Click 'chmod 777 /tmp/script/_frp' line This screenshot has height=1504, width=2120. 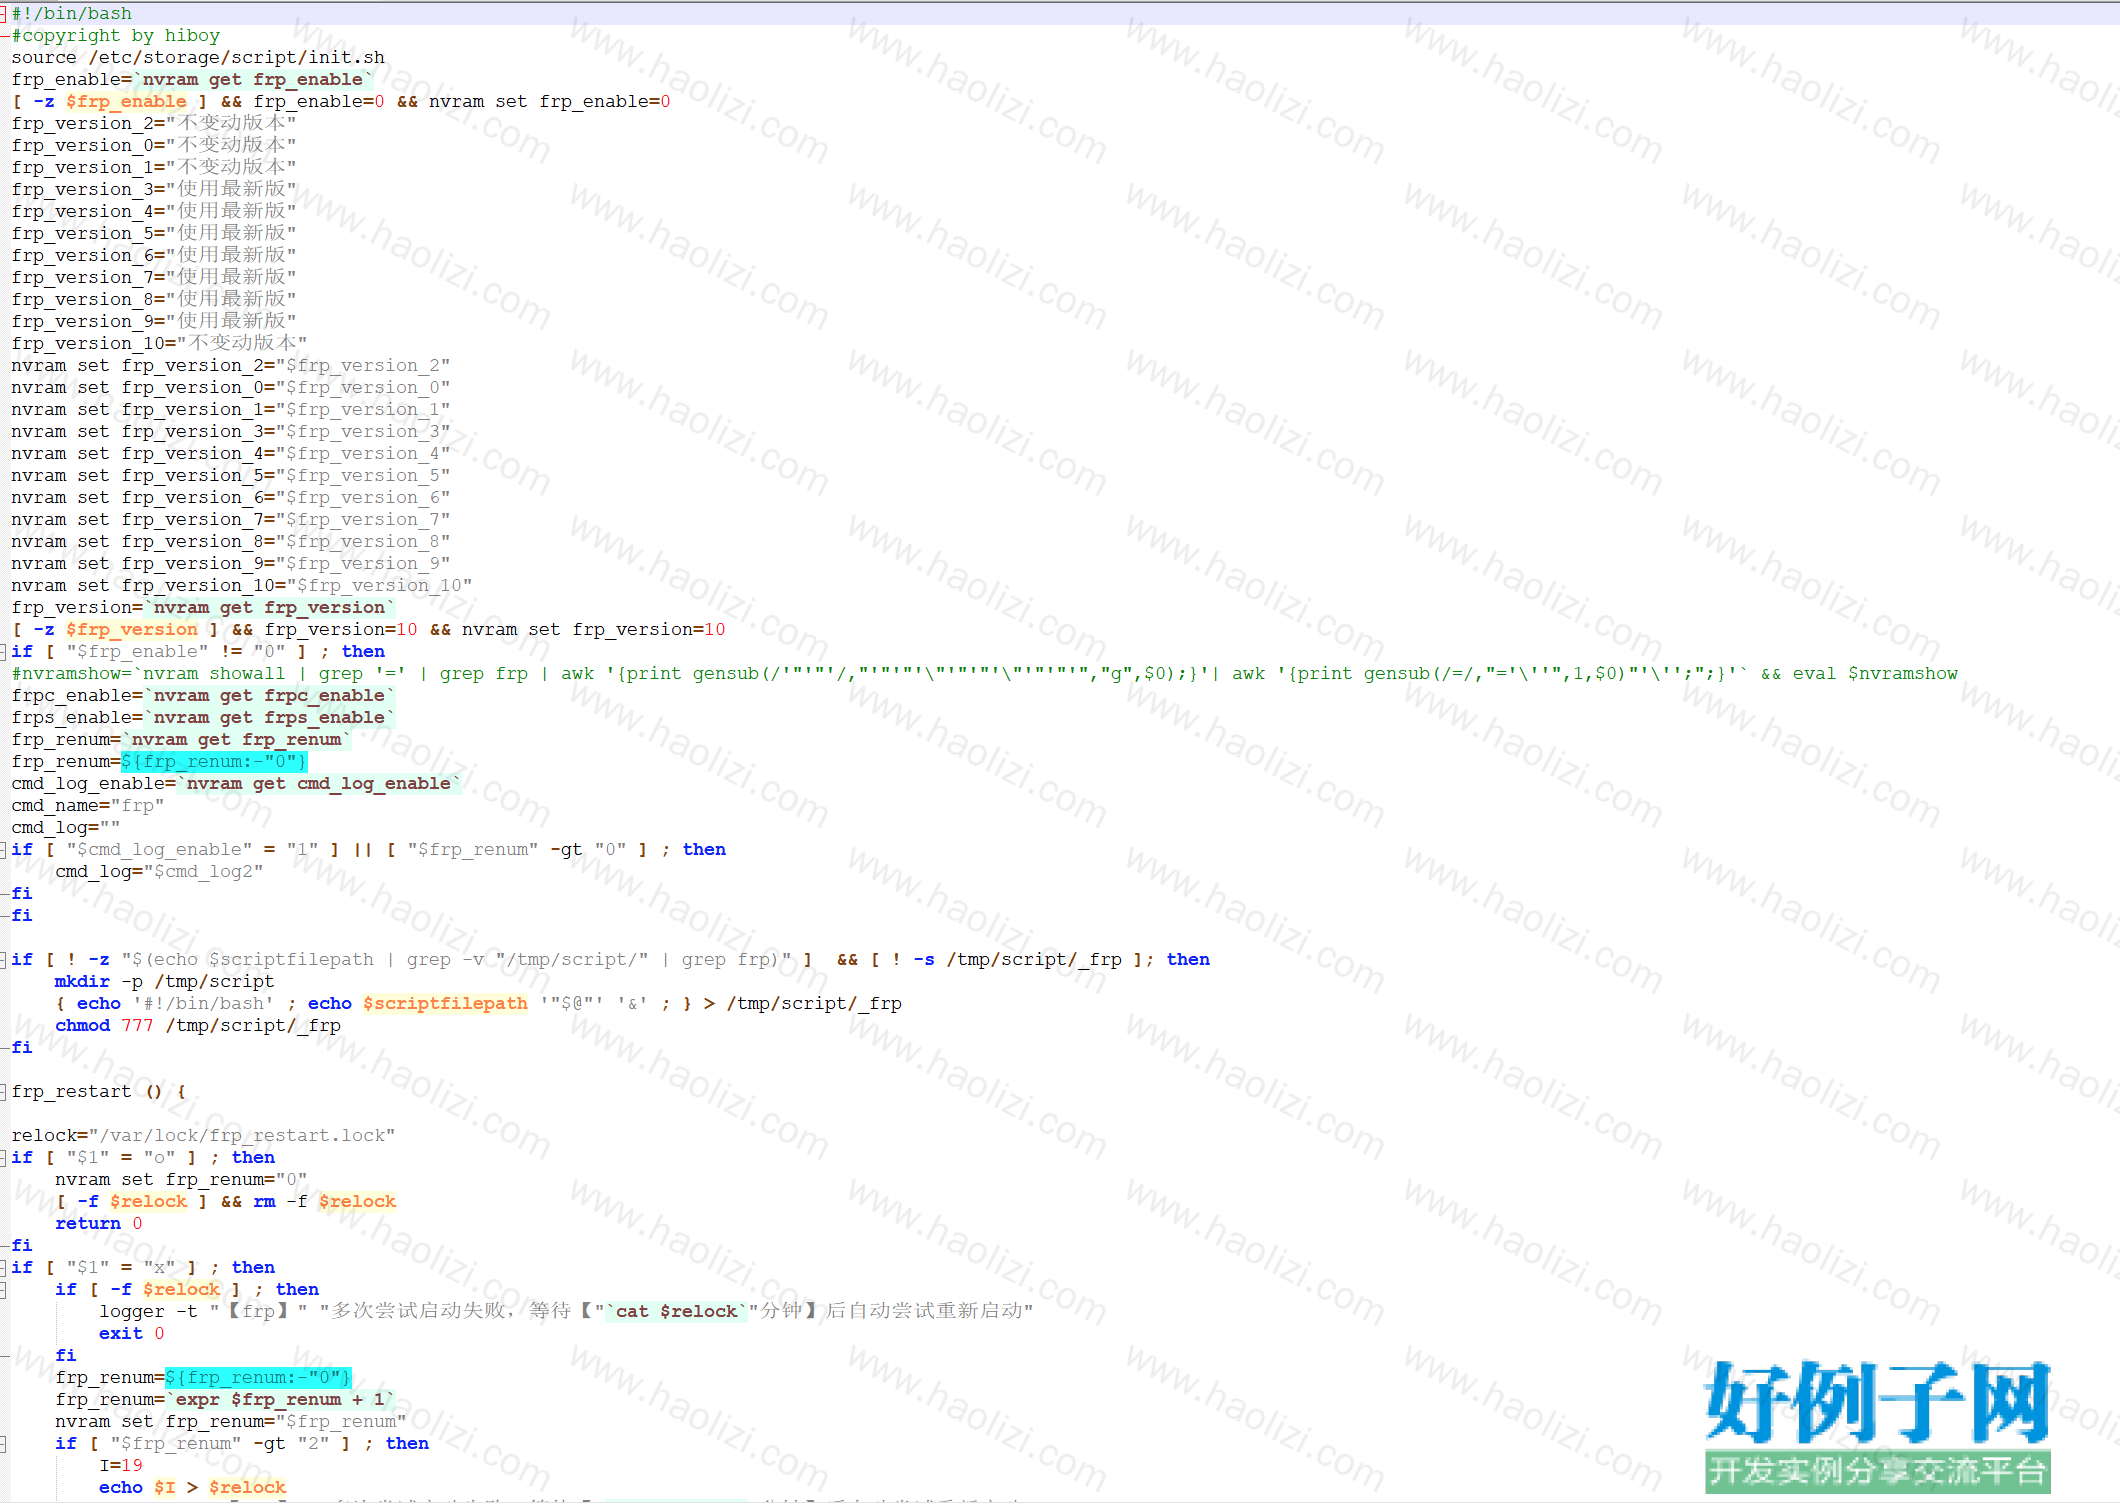pyautogui.click(x=198, y=1025)
